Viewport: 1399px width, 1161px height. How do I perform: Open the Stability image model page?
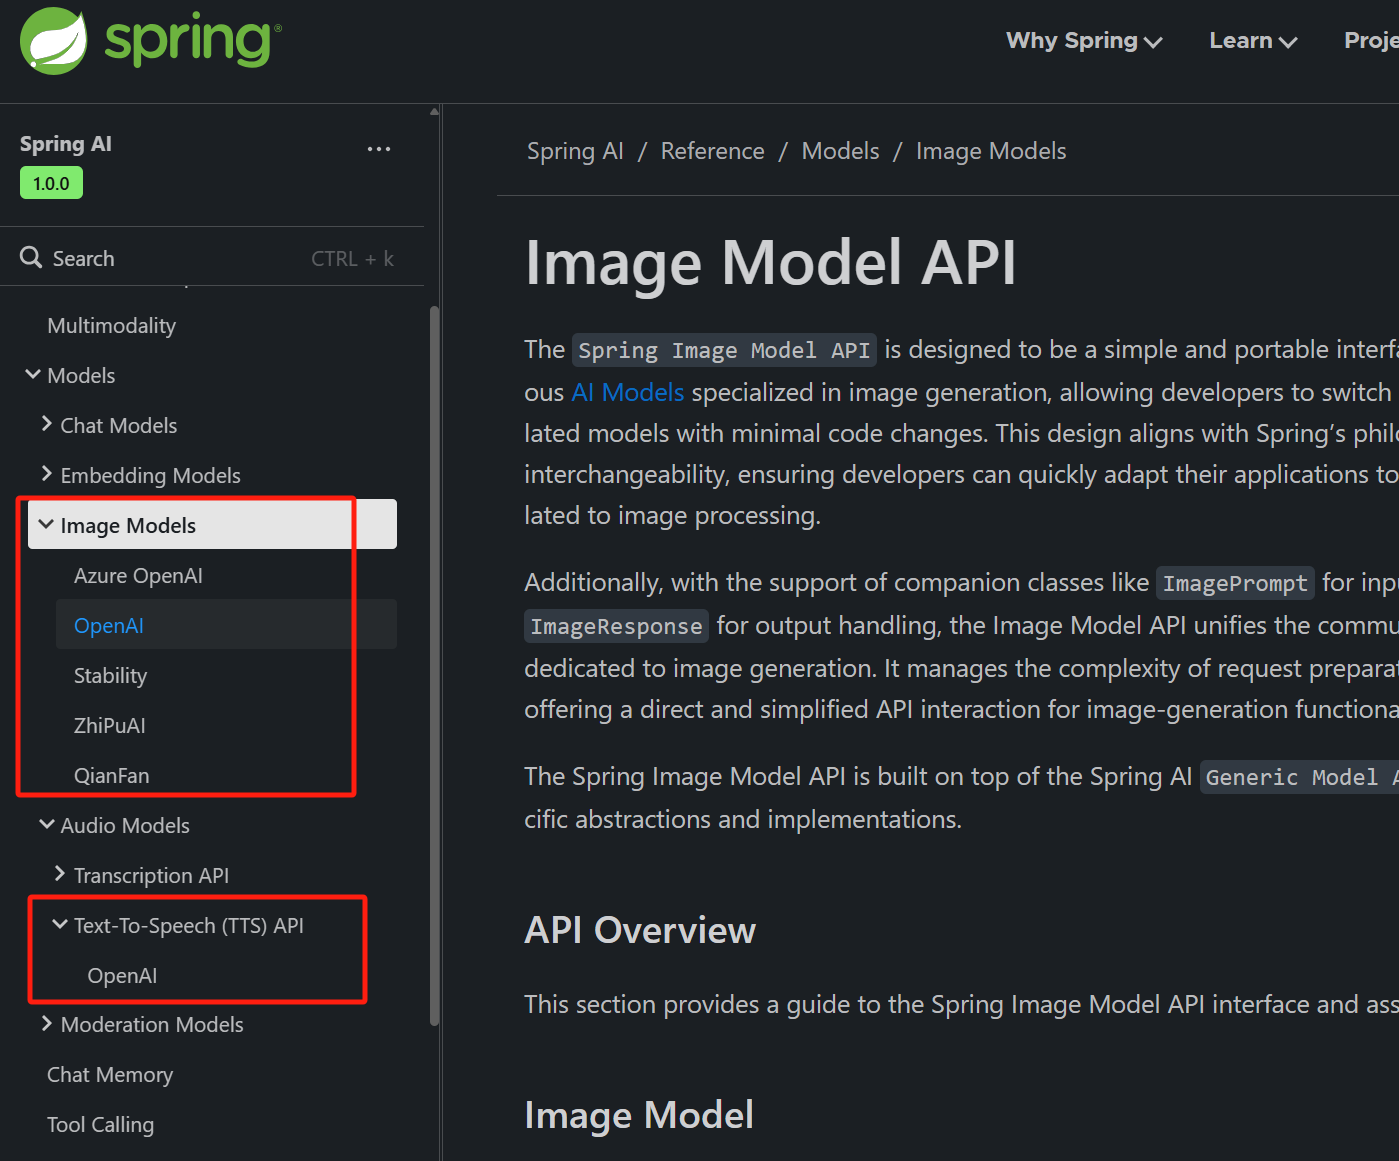110,676
